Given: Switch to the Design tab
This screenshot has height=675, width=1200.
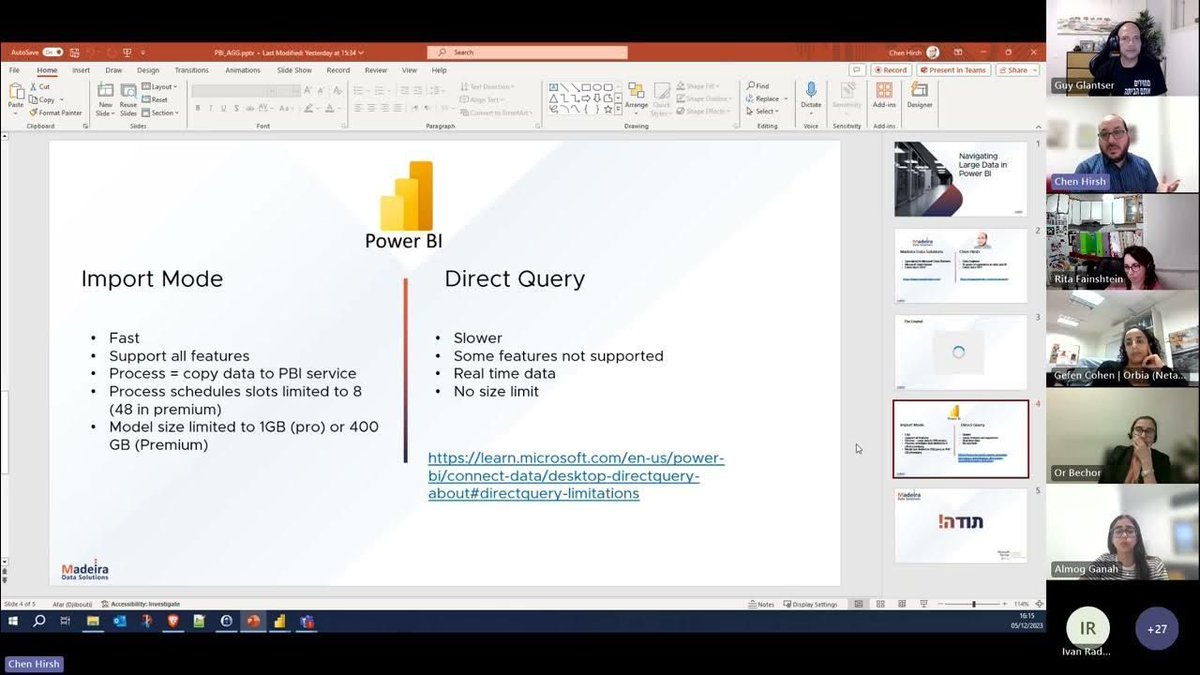Looking at the screenshot, I should tap(148, 70).
